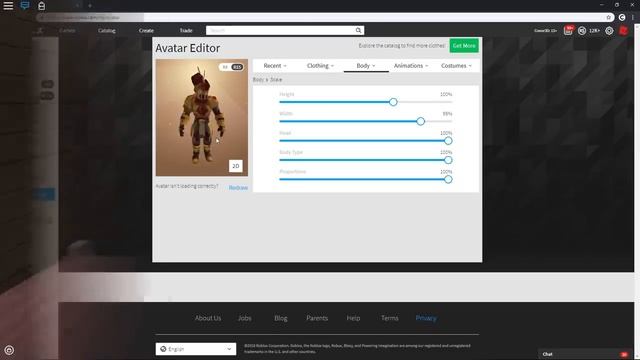Click the search magnifier icon
Viewport: 640px width, 360px height.
point(358,30)
